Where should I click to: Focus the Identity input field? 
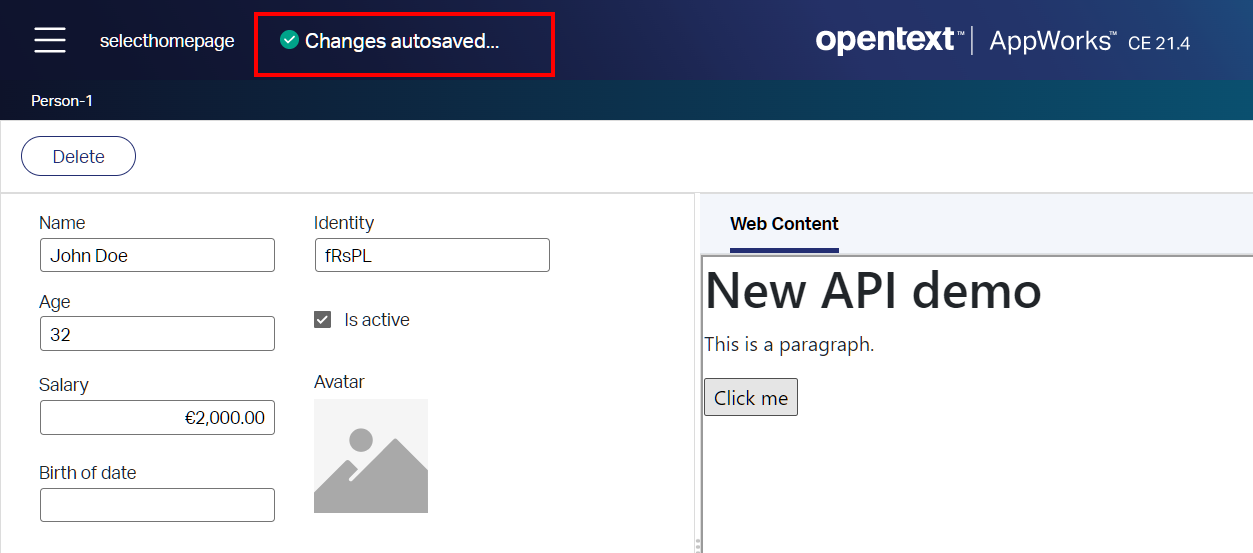[x=432, y=255]
